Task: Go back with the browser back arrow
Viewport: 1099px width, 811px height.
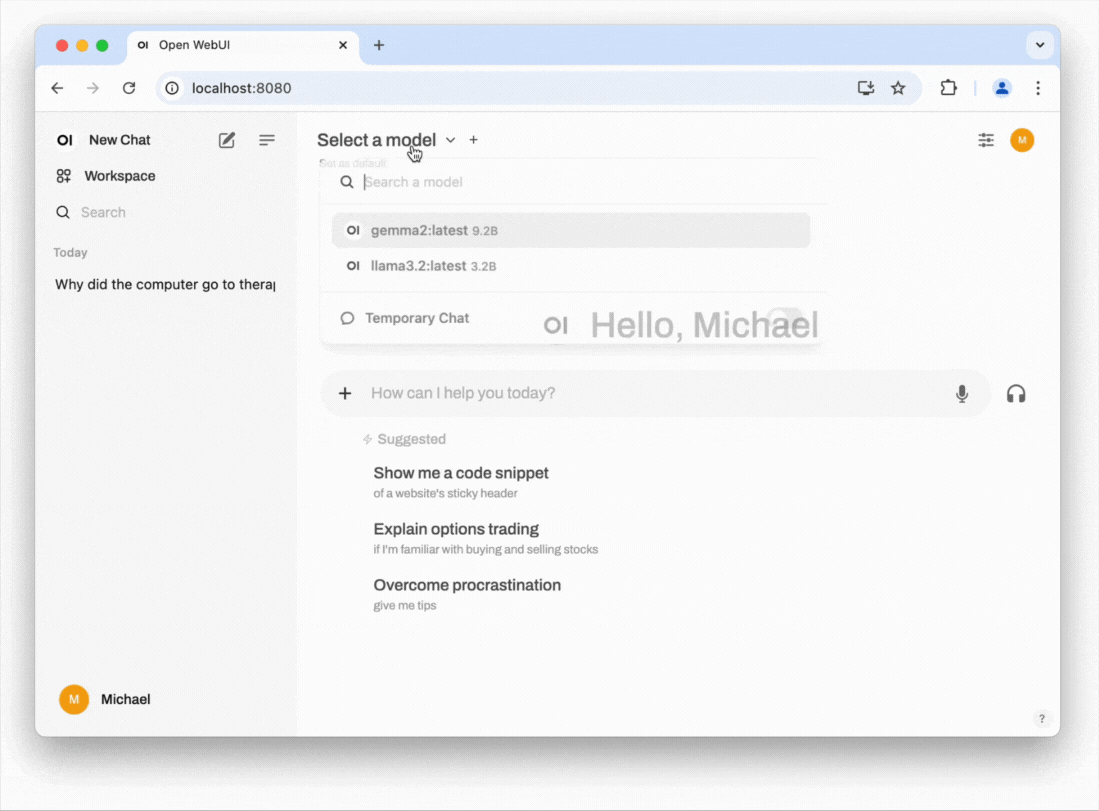Action: tap(57, 88)
